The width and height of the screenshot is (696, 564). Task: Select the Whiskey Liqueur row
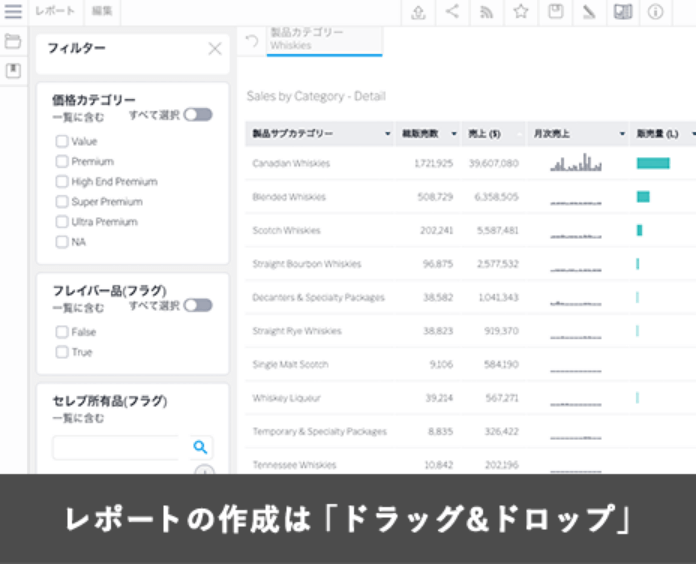click(471, 398)
